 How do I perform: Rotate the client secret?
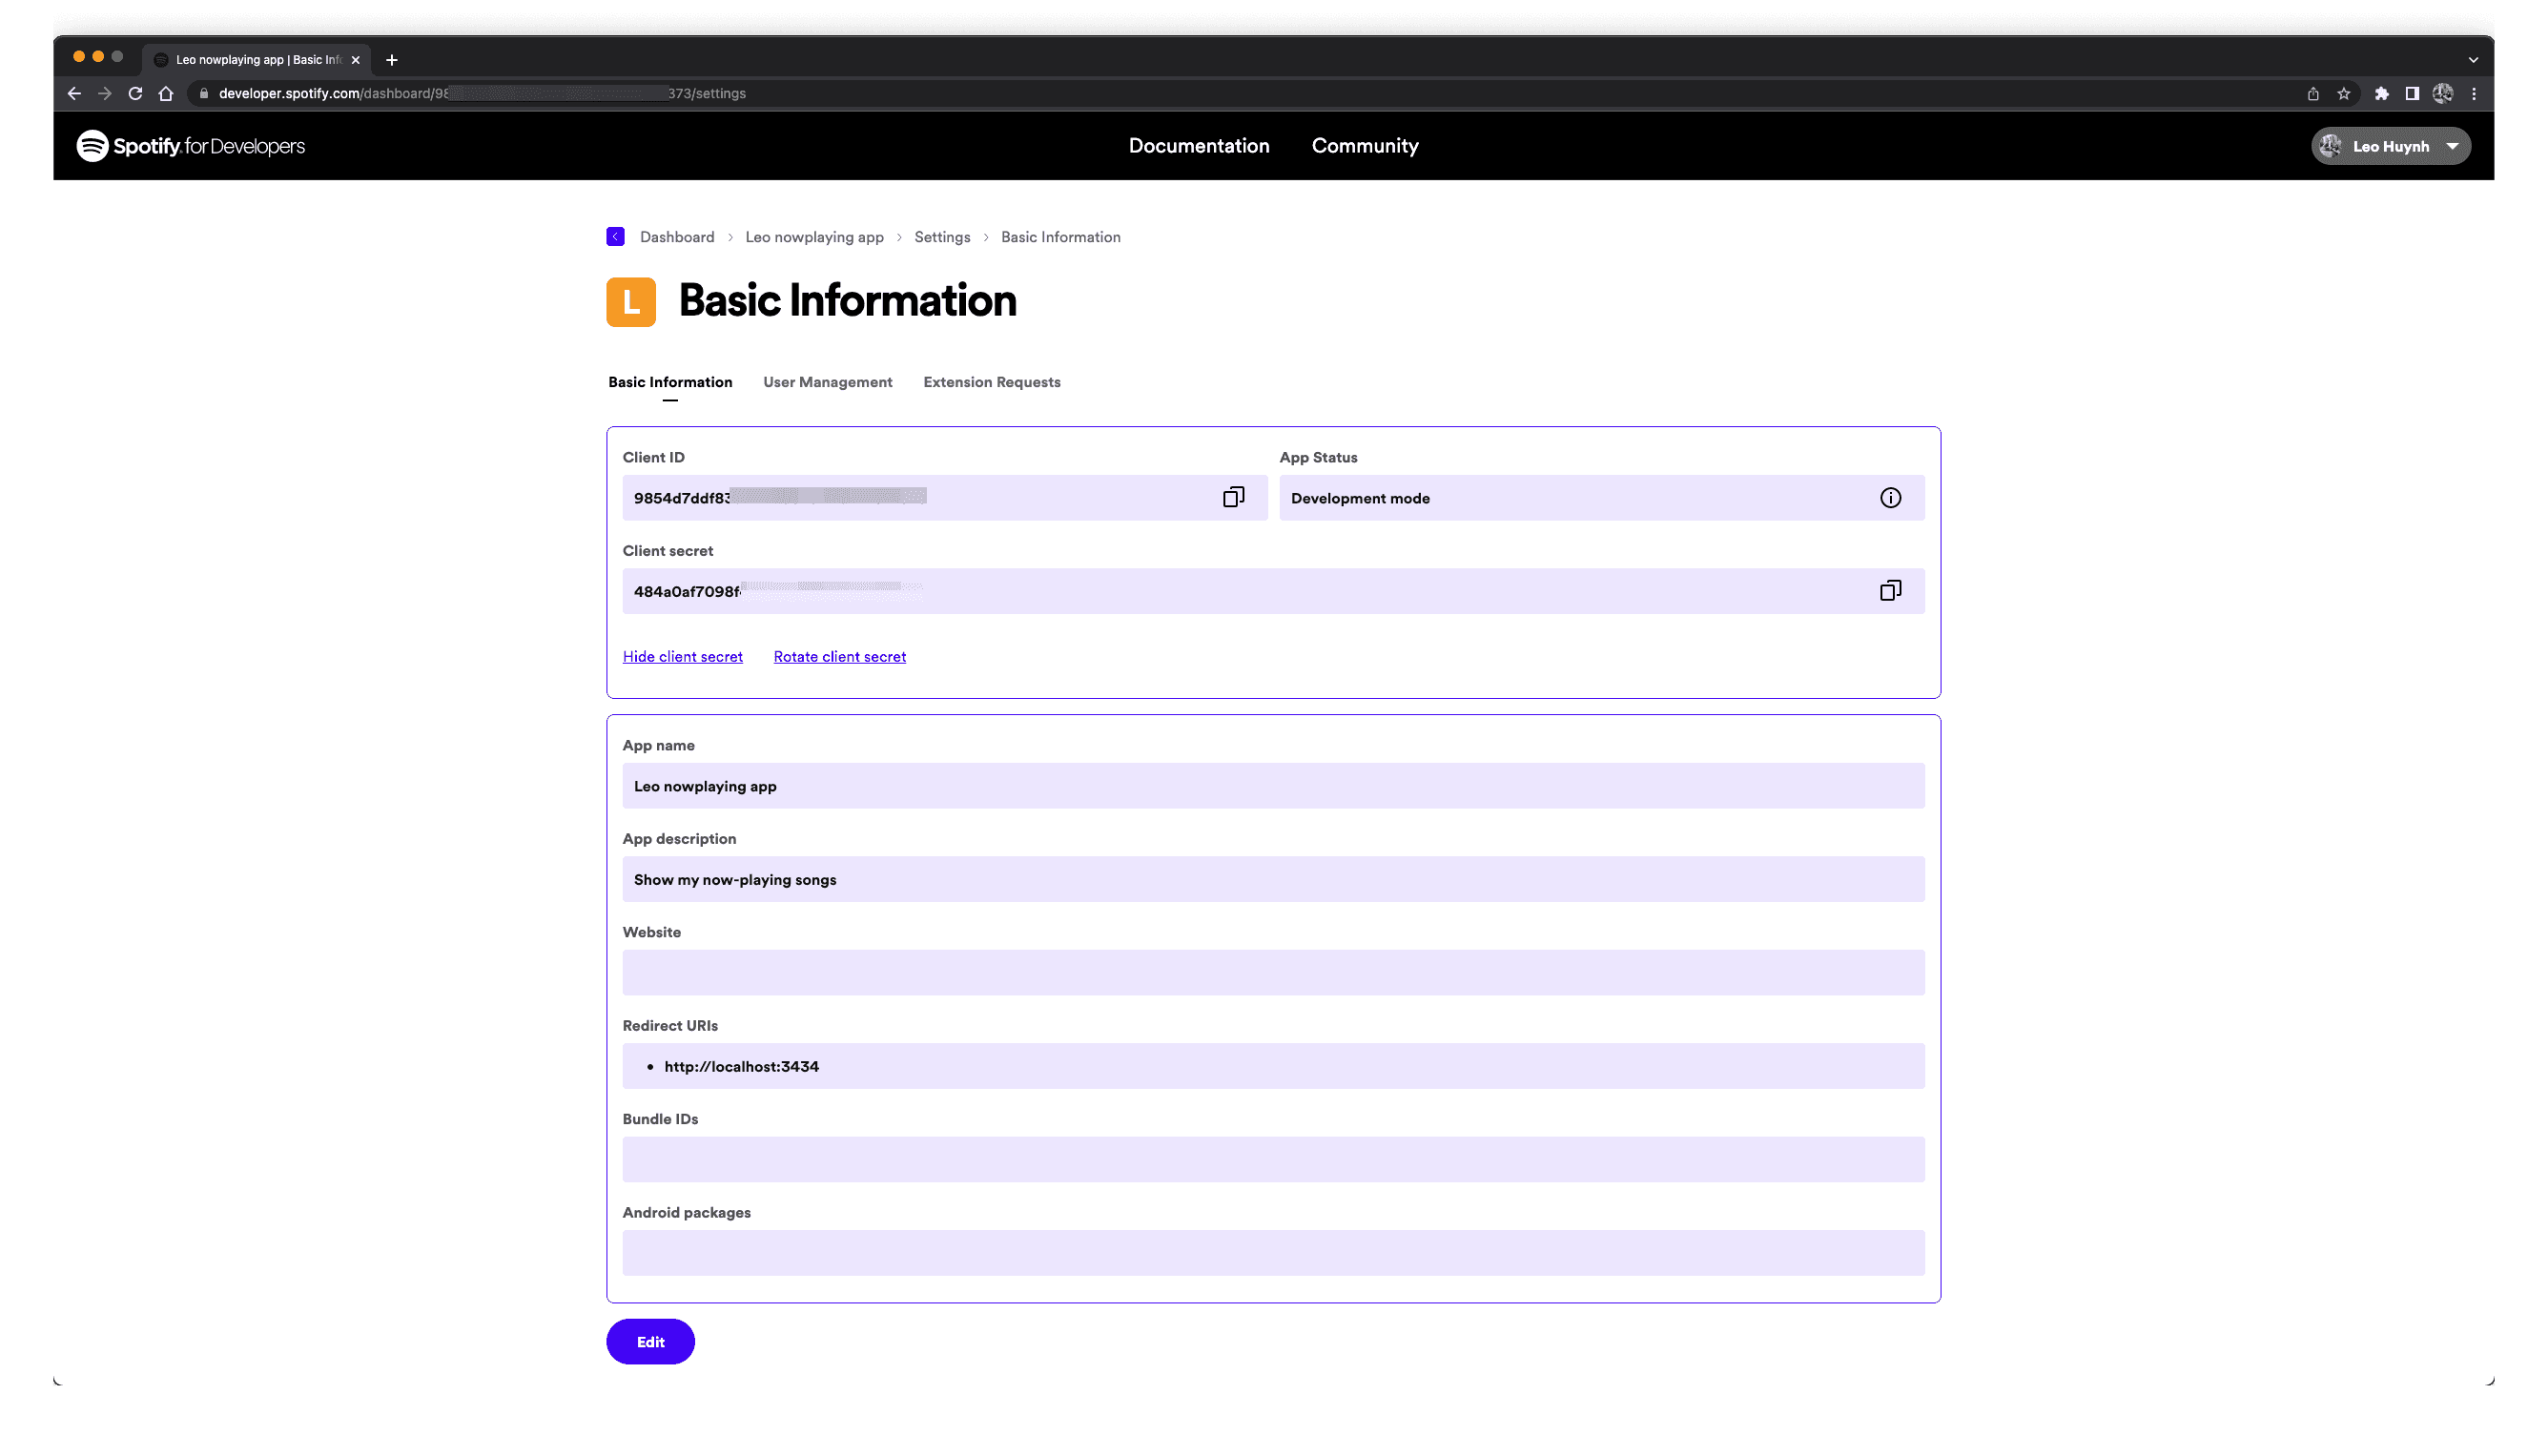pyautogui.click(x=839, y=656)
